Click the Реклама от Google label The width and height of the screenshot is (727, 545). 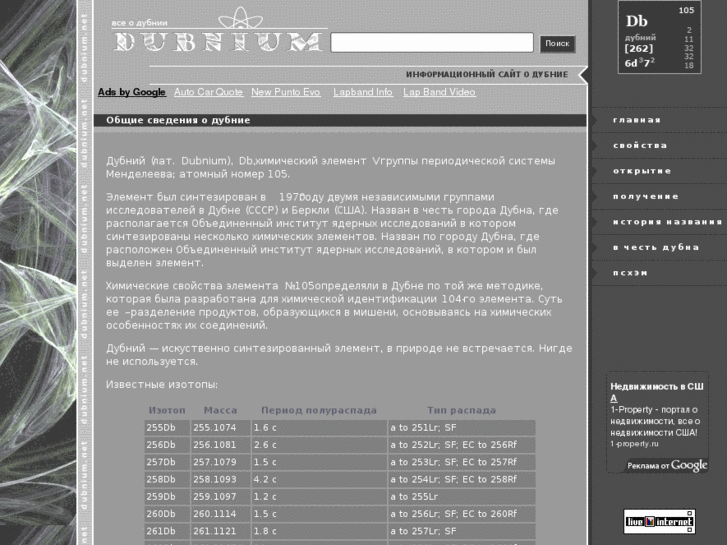pos(667,465)
